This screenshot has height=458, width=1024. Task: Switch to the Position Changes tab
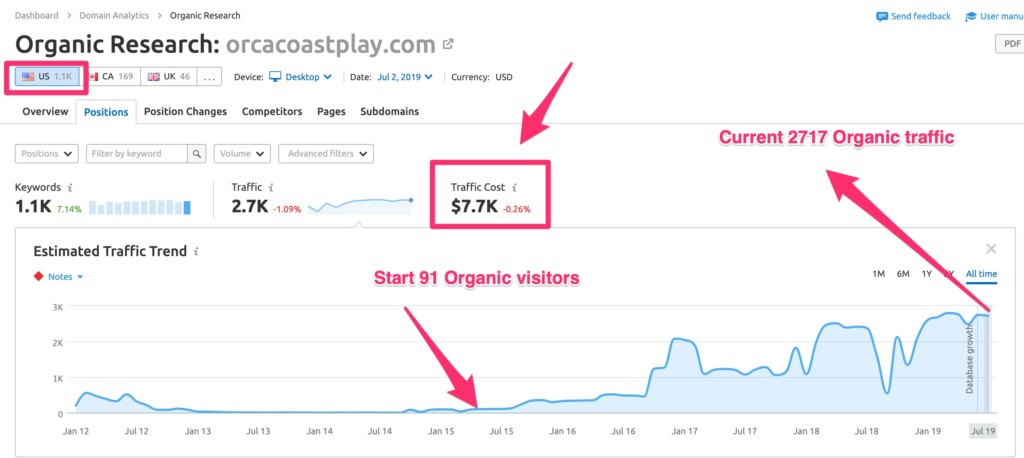(185, 112)
